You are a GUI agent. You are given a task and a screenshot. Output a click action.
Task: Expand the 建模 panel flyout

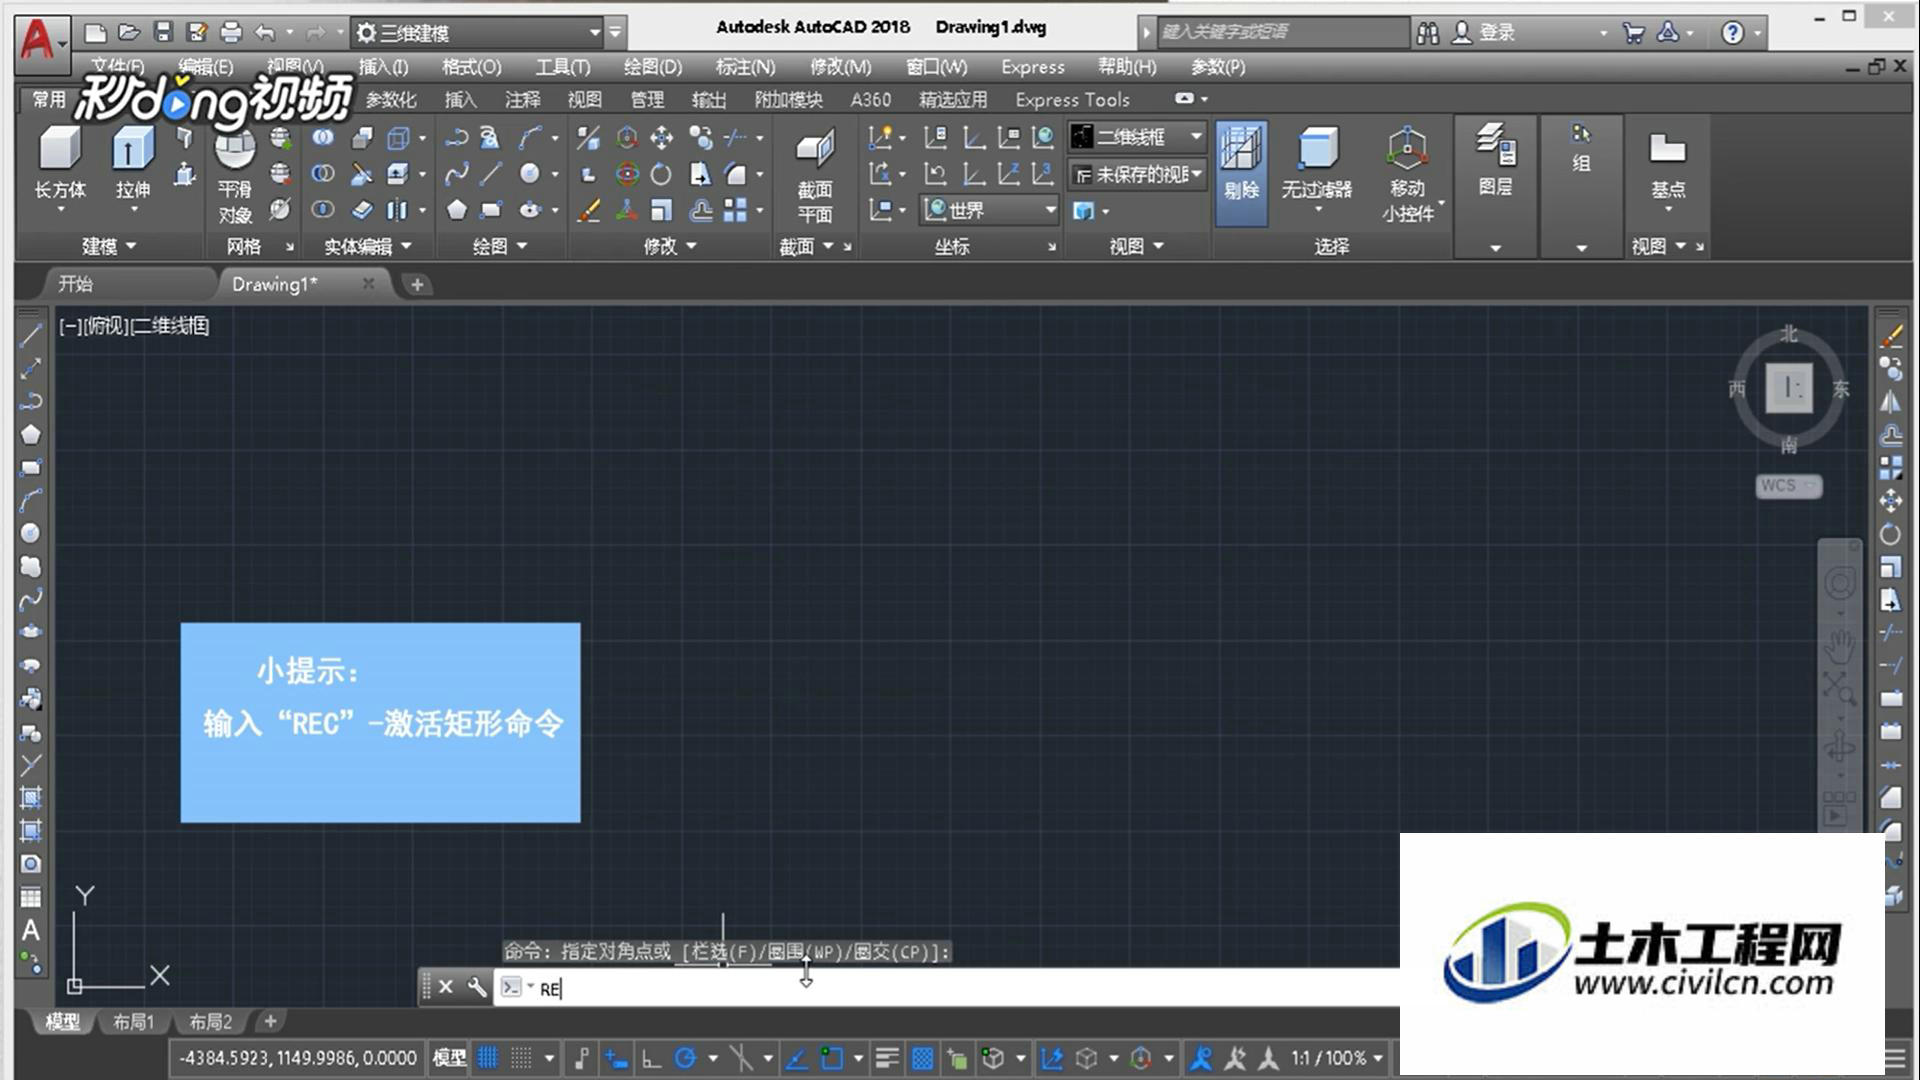109,246
